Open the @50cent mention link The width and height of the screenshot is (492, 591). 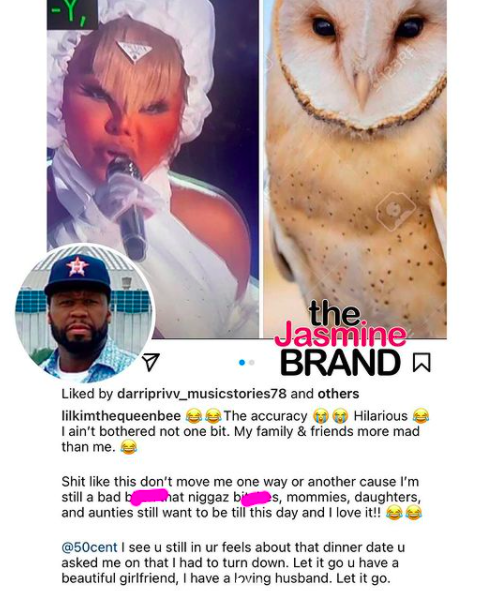[x=89, y=547]
